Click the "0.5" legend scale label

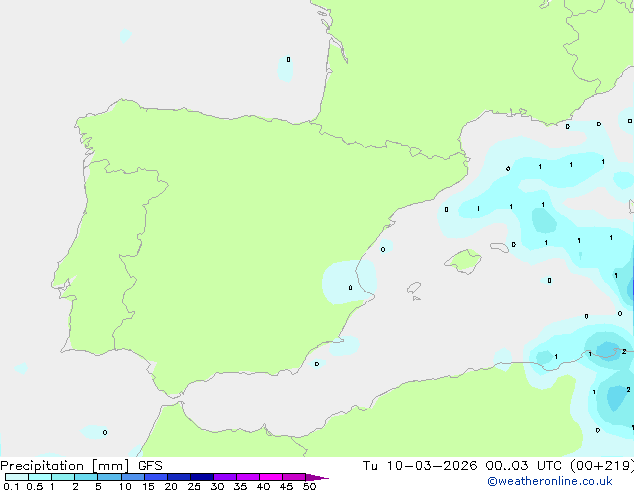[35, 486]
